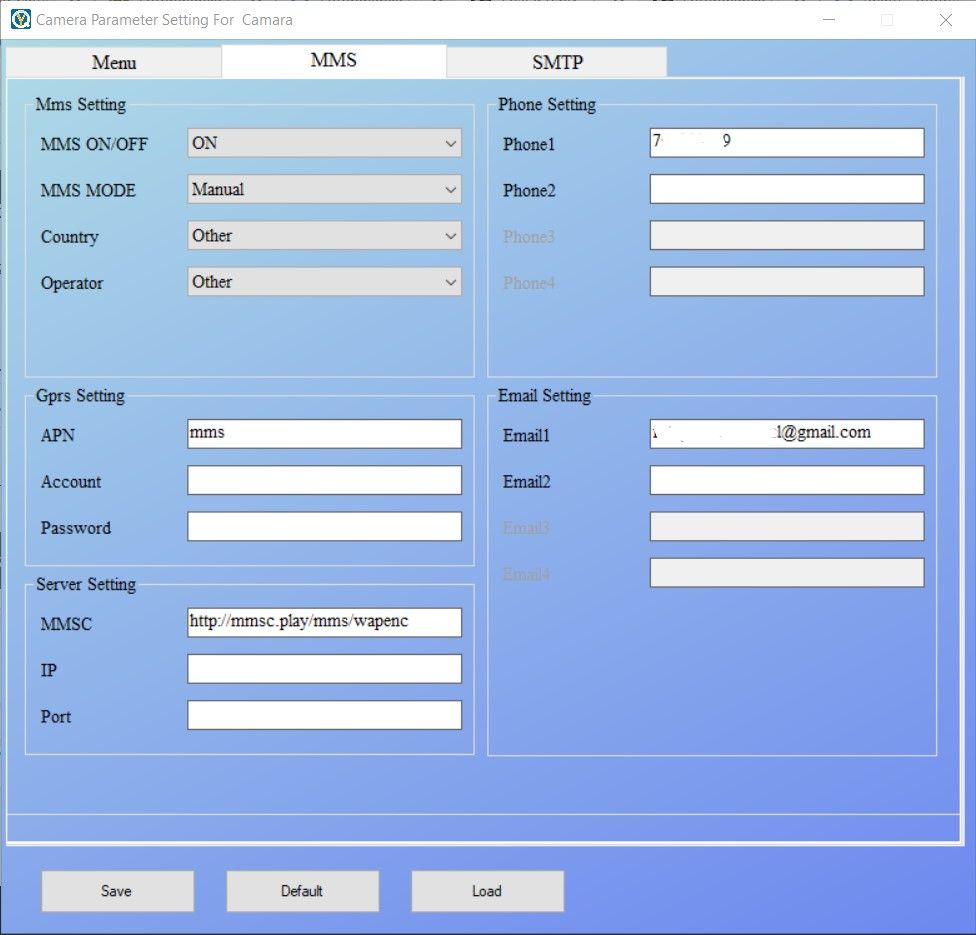Screen dimensions: 976x935
Task: Close the Camera Parameter Setting window
Action: click(946, 20)
